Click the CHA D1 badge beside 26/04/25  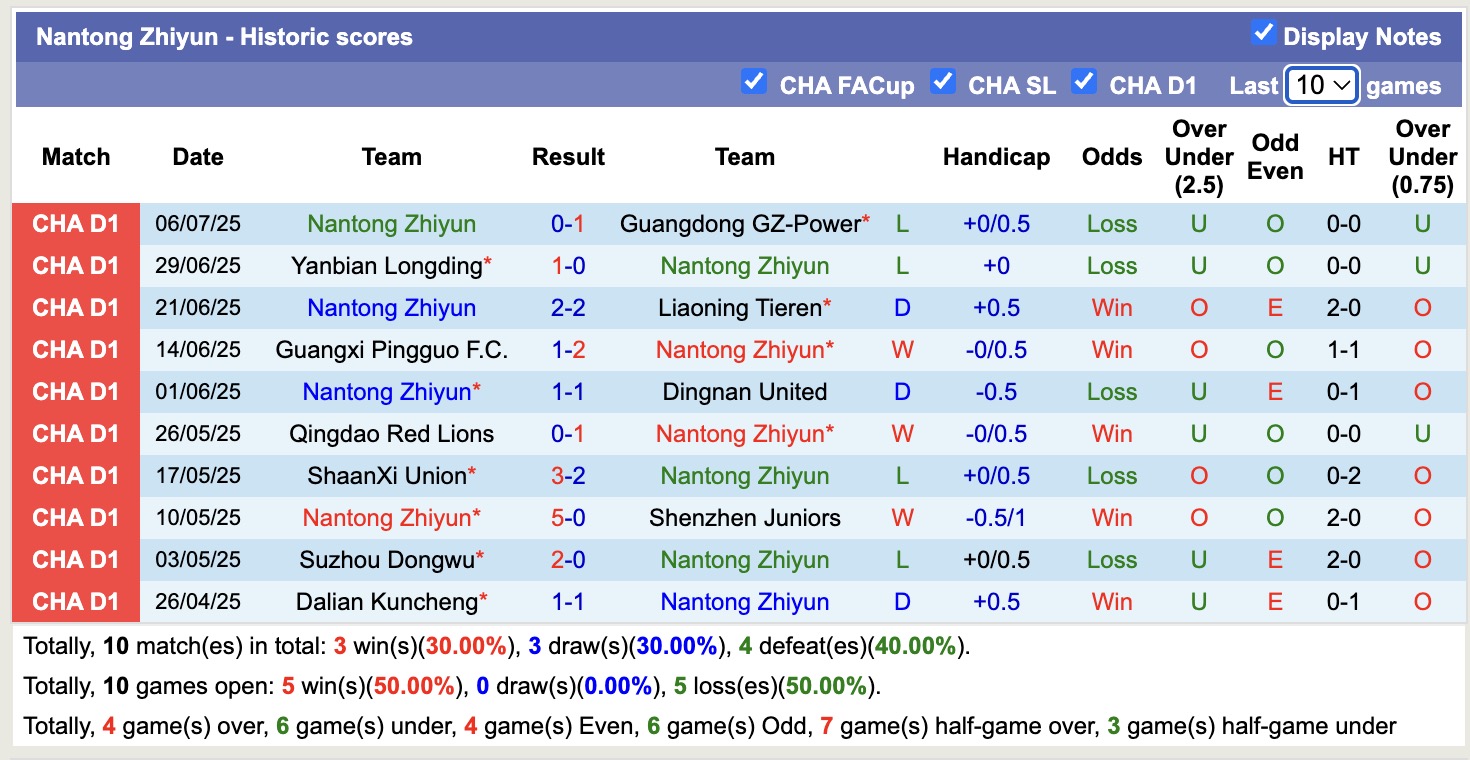[x=76, y=601]
